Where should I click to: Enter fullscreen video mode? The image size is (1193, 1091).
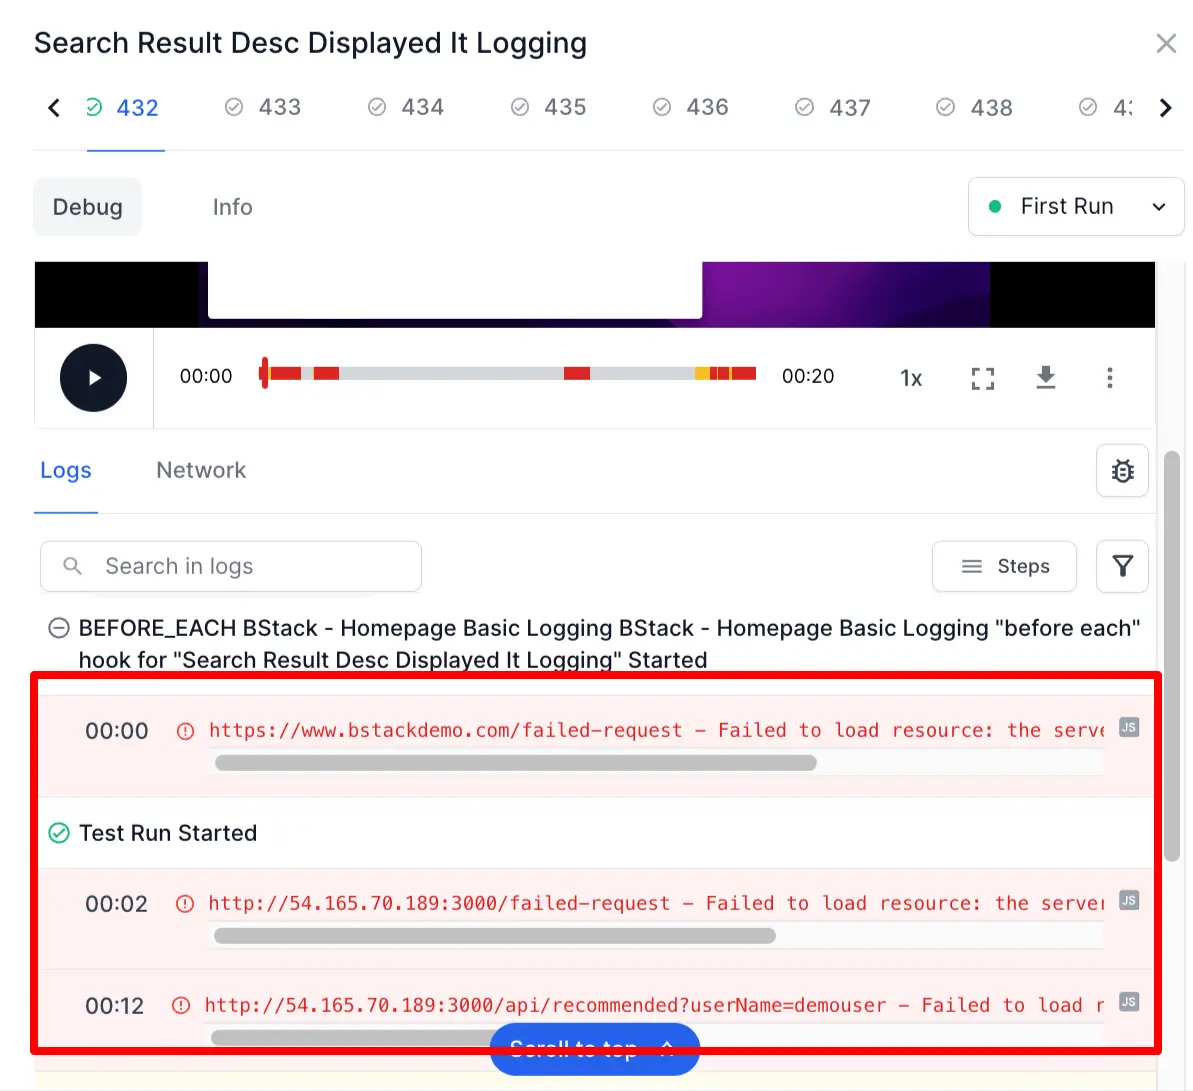tap(982, 378)
